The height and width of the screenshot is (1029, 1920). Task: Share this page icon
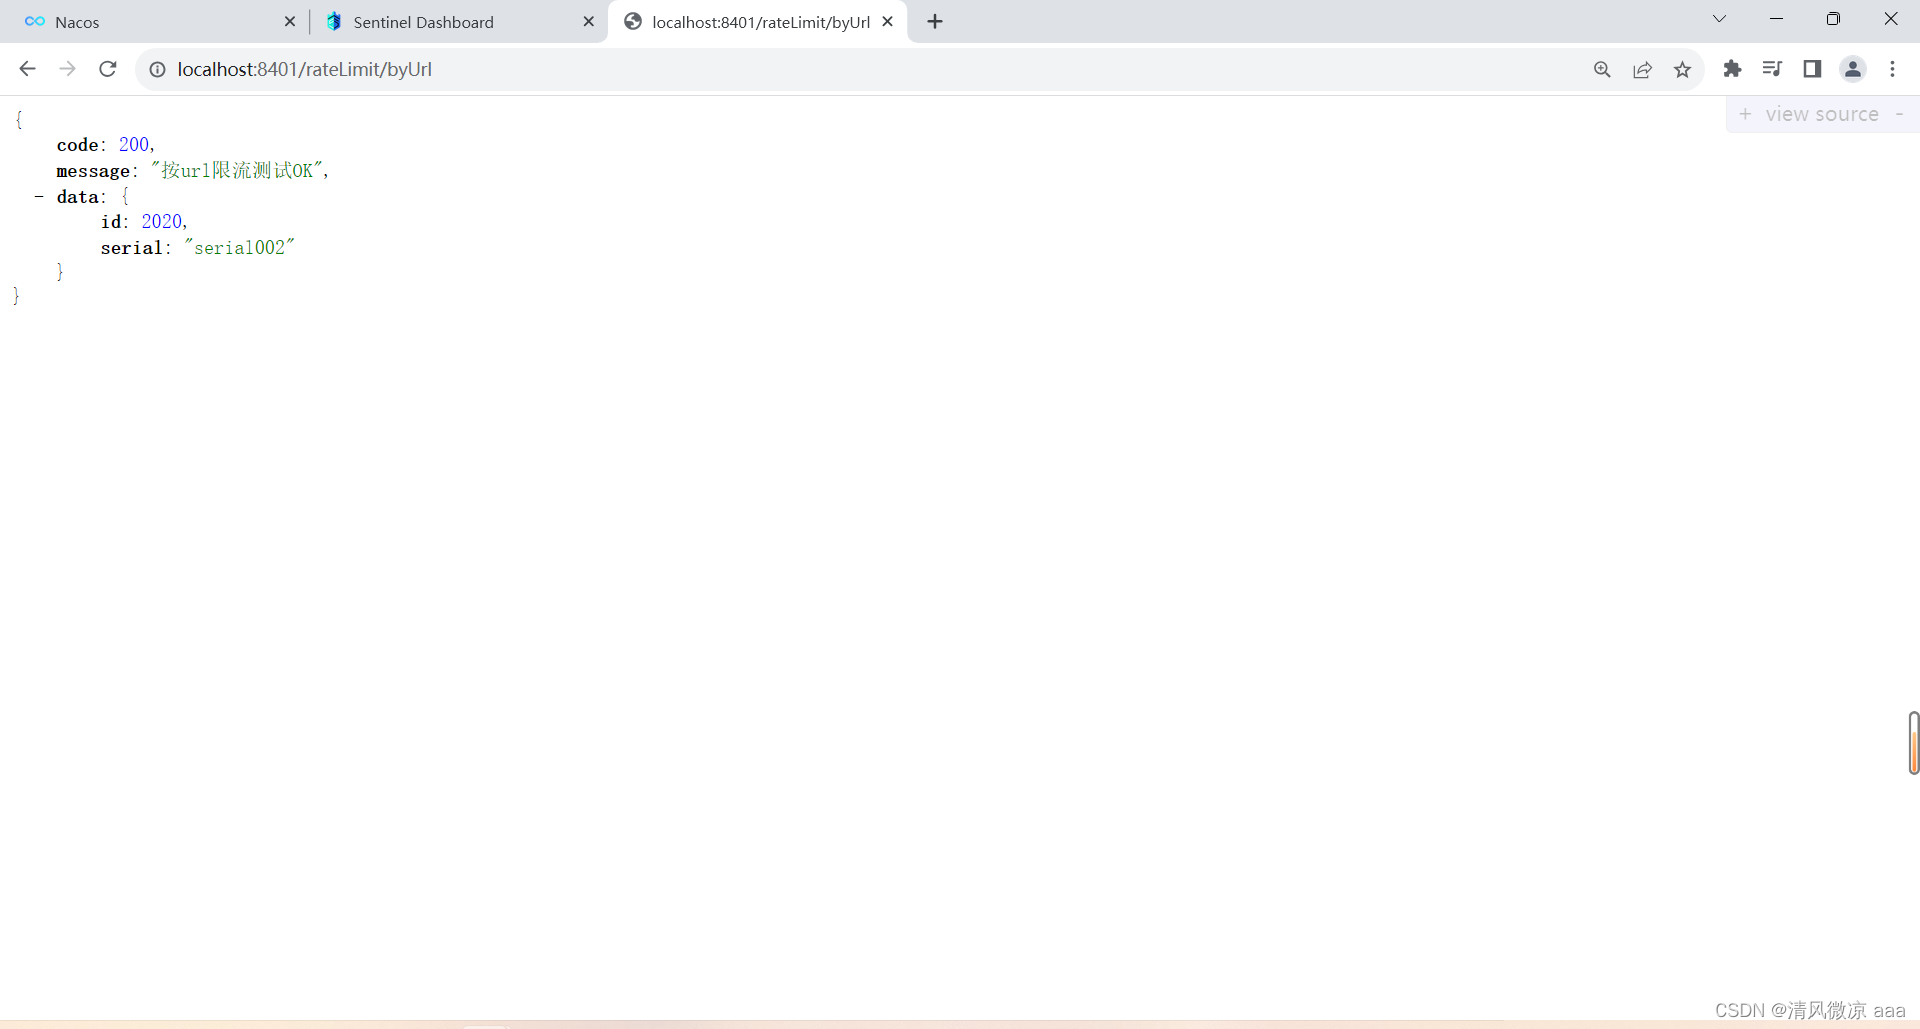(x=1642, y=69)
